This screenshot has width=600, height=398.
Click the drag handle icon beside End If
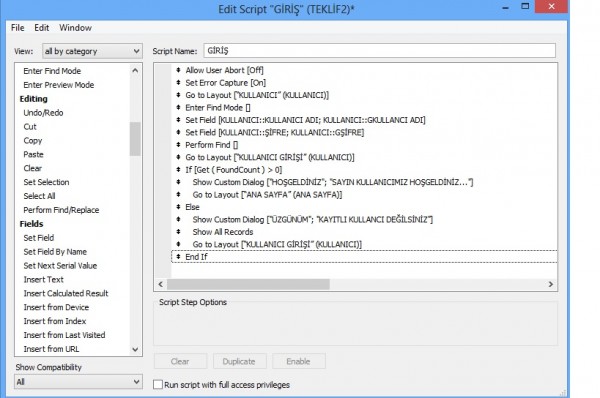[x=178, y=256]
